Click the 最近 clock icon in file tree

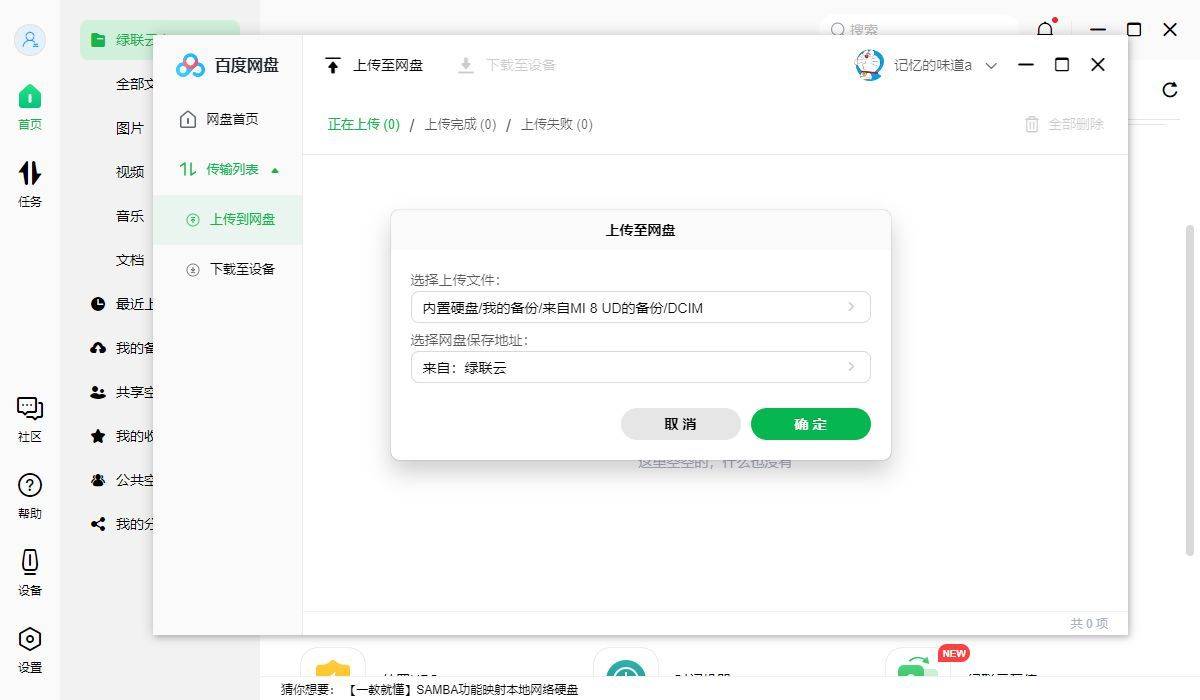point(98,304)
